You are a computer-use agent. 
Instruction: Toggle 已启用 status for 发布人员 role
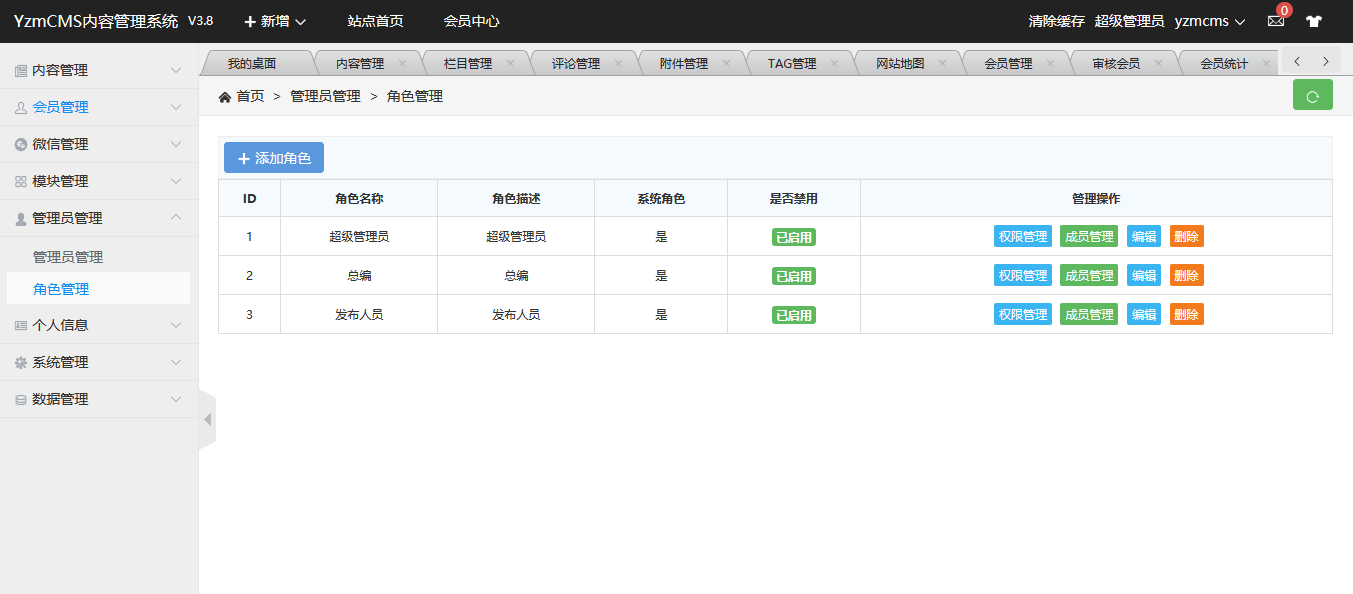pos(793,315)
